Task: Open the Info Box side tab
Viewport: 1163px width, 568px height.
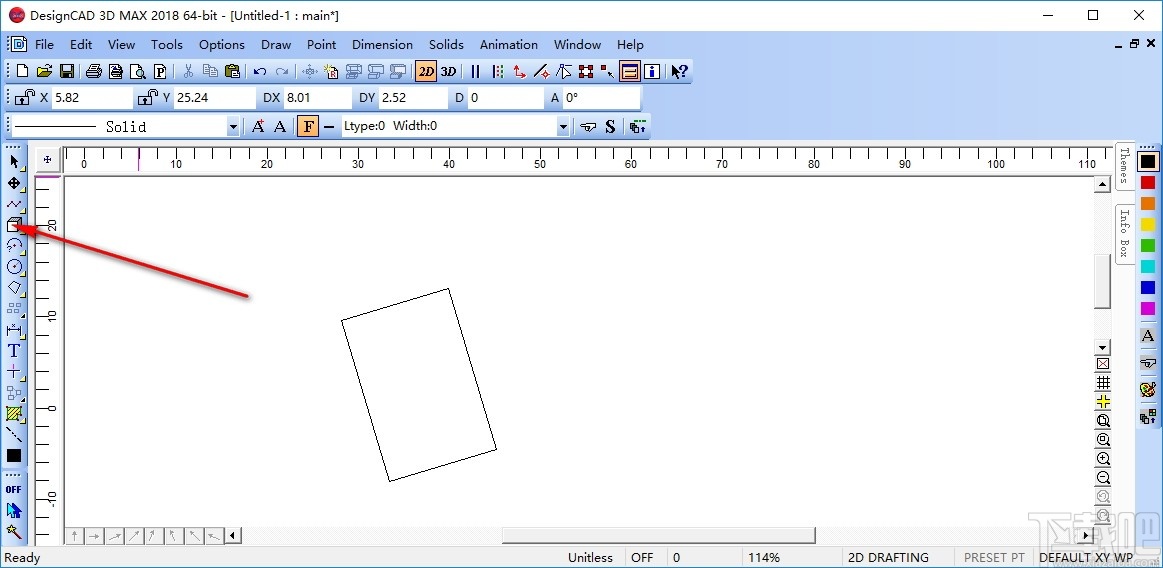Action: 1124,233
